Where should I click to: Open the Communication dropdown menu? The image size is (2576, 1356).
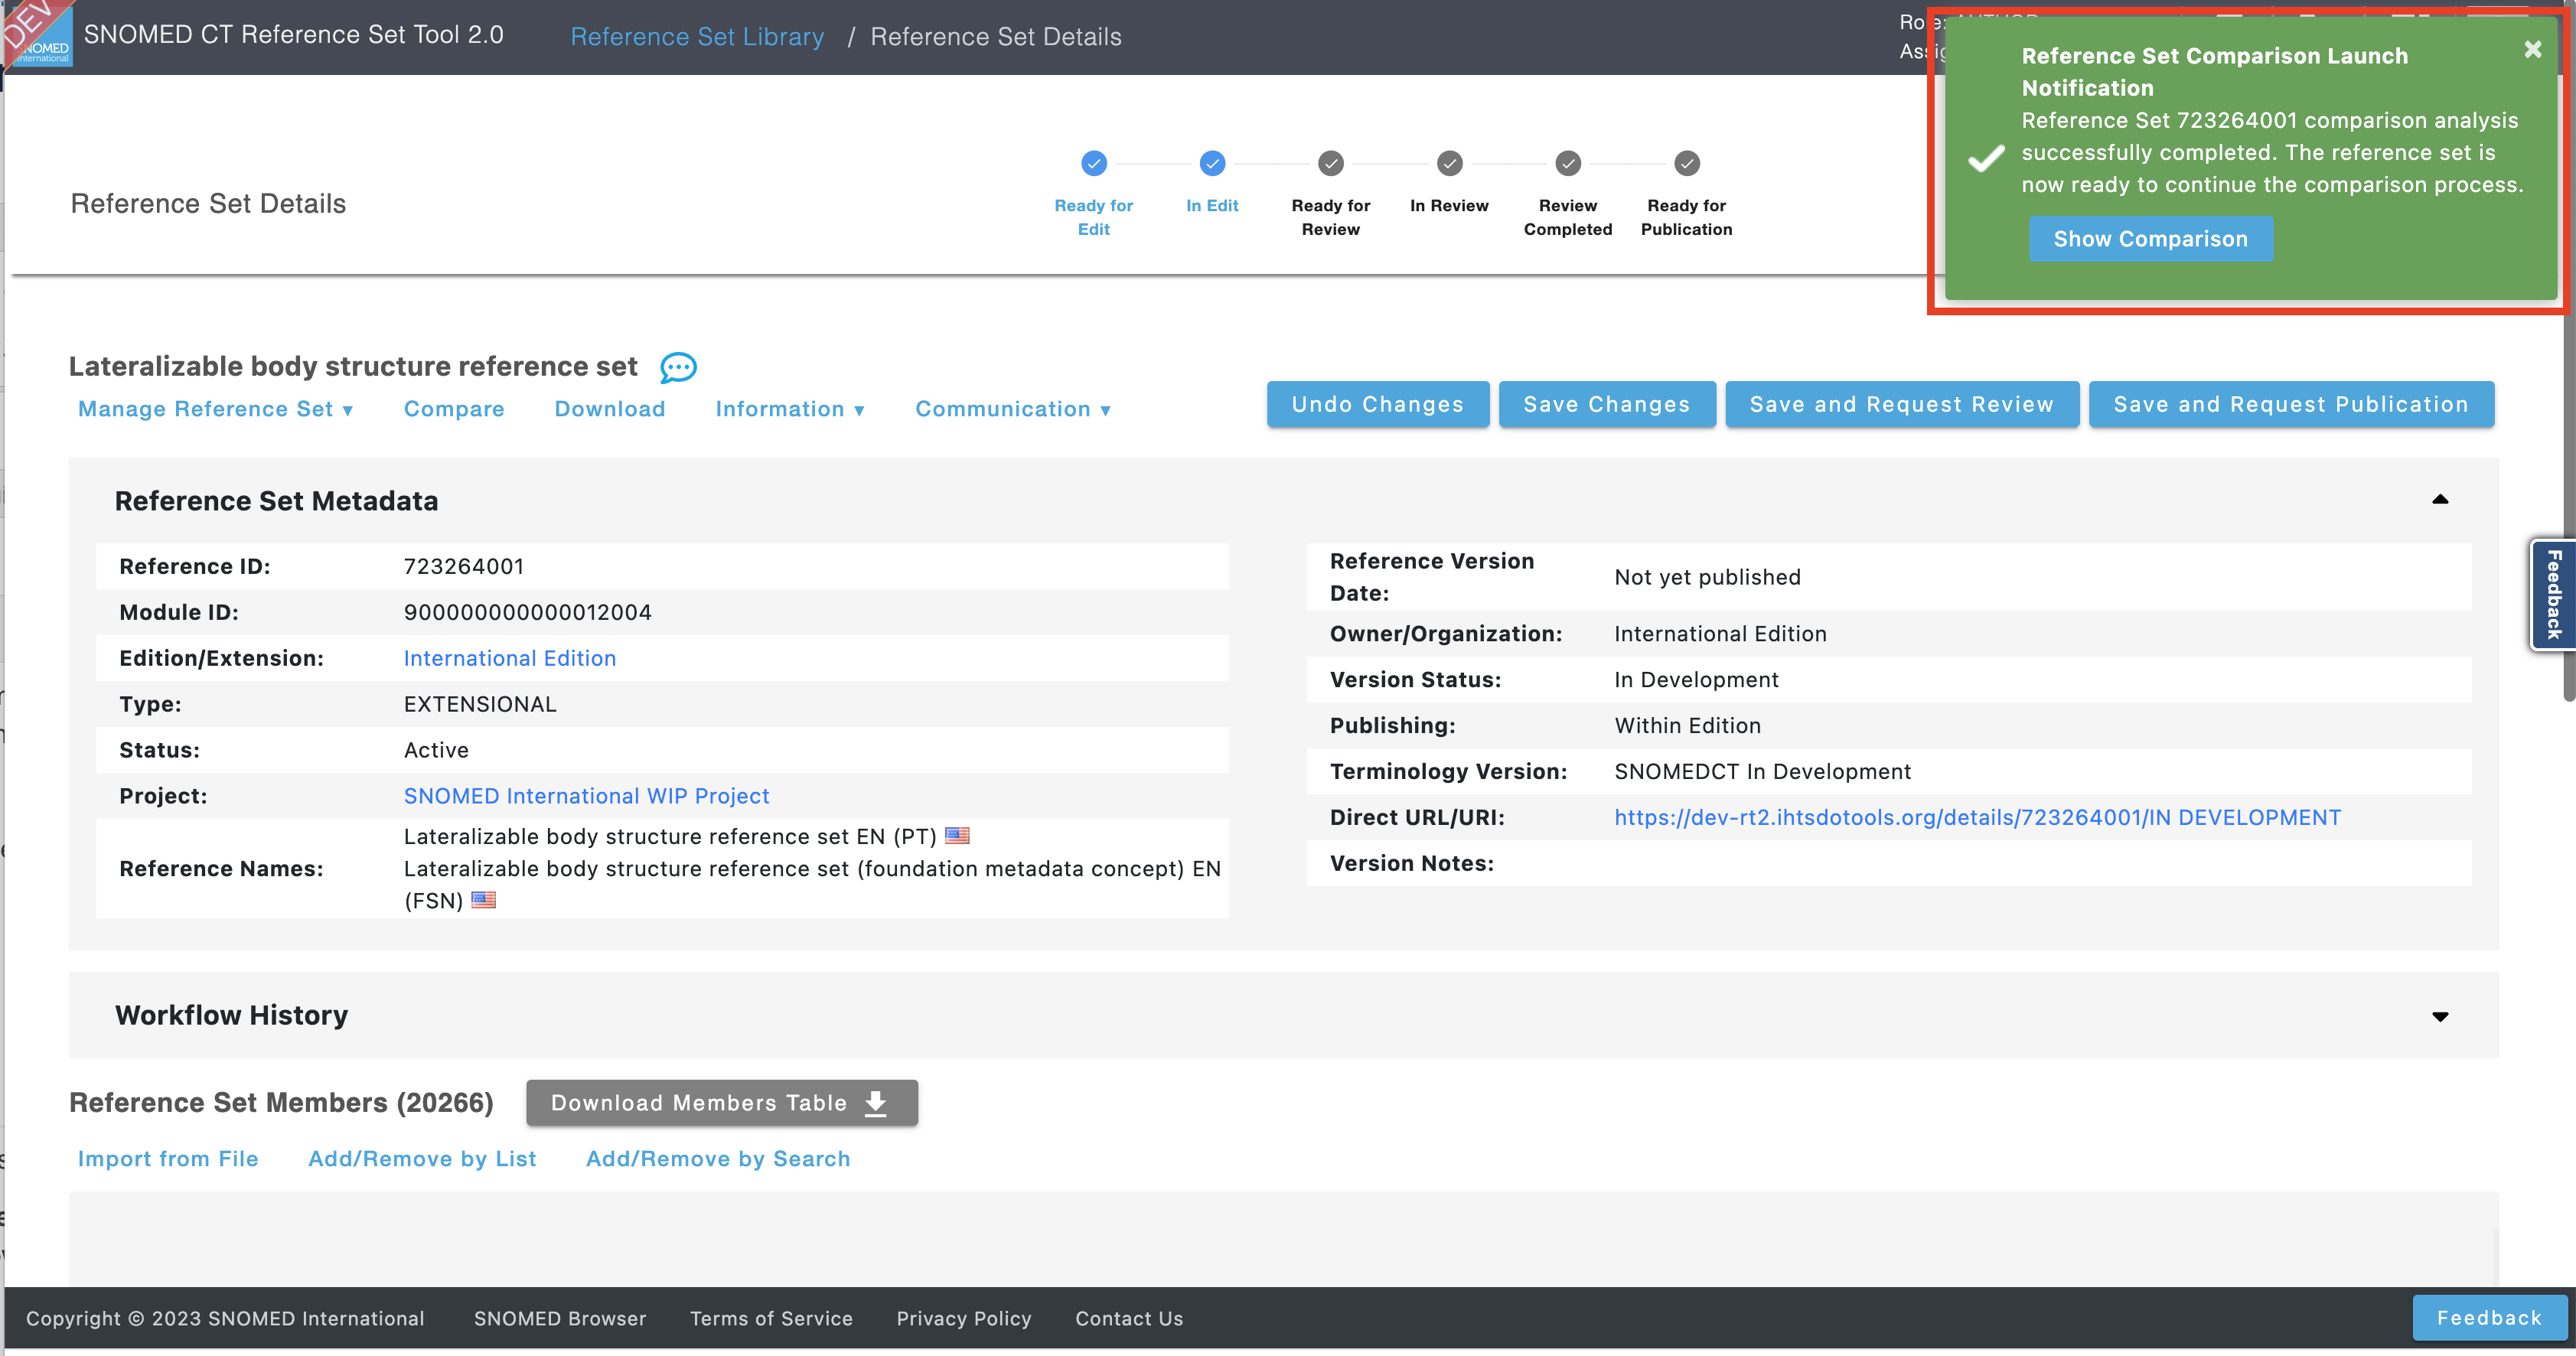tap(1013, 409)
